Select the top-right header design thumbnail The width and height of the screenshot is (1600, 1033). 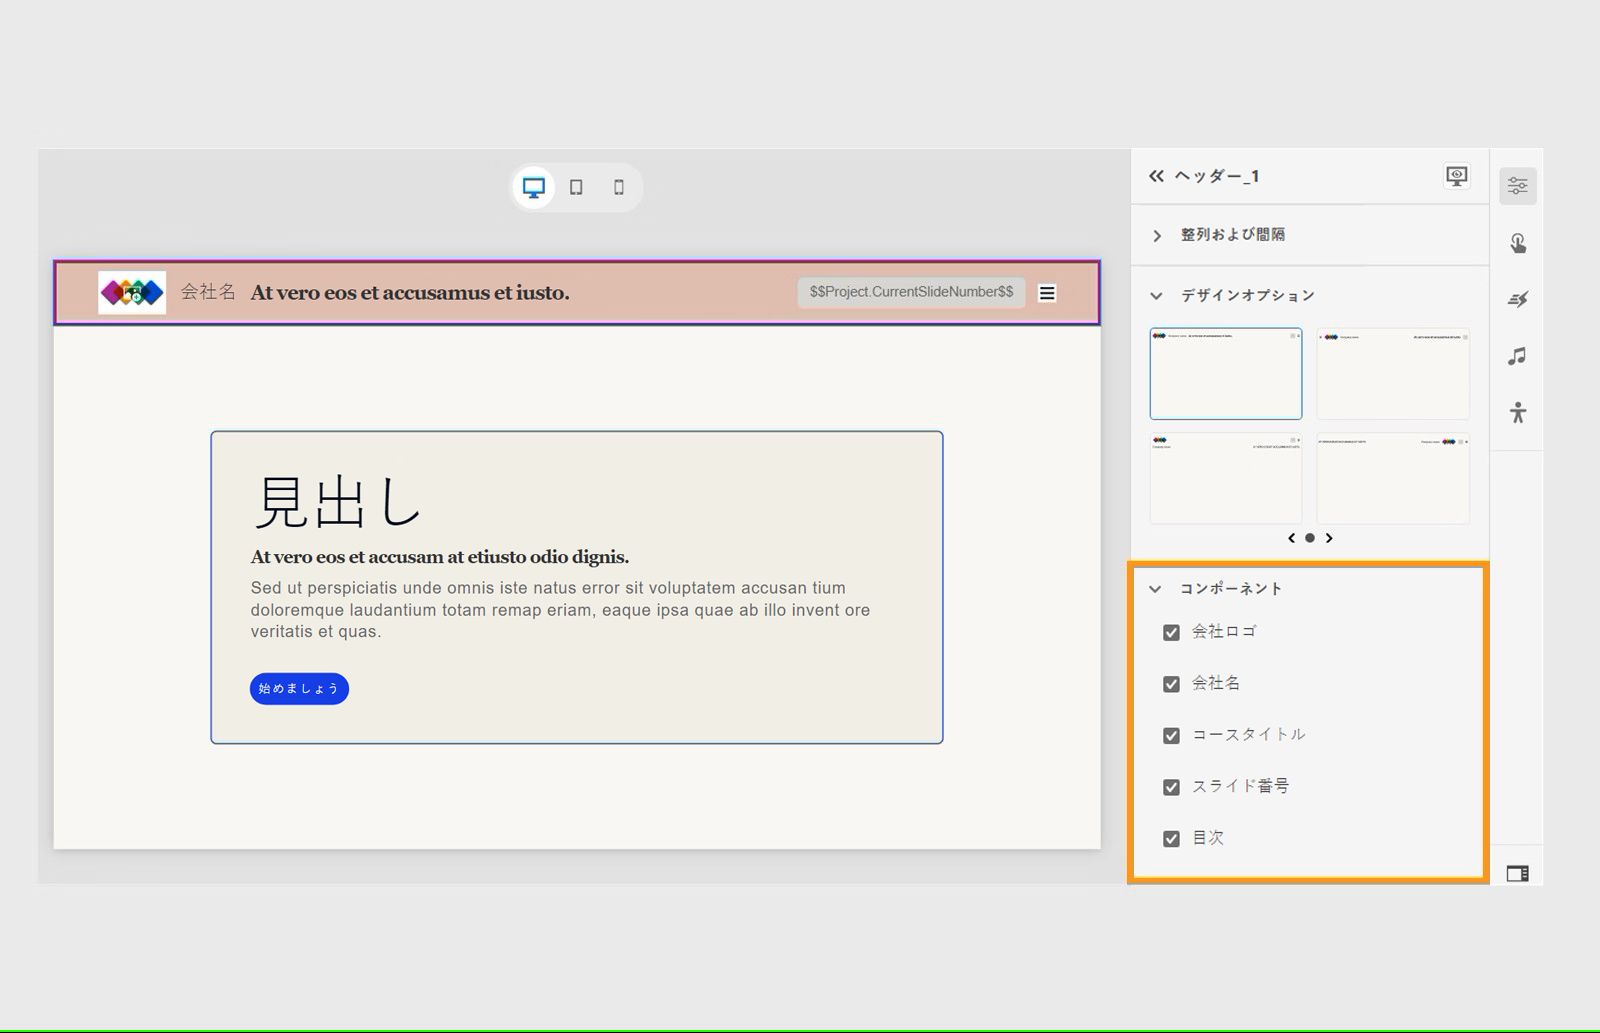pyautogui.click(x=1393, y=373)
